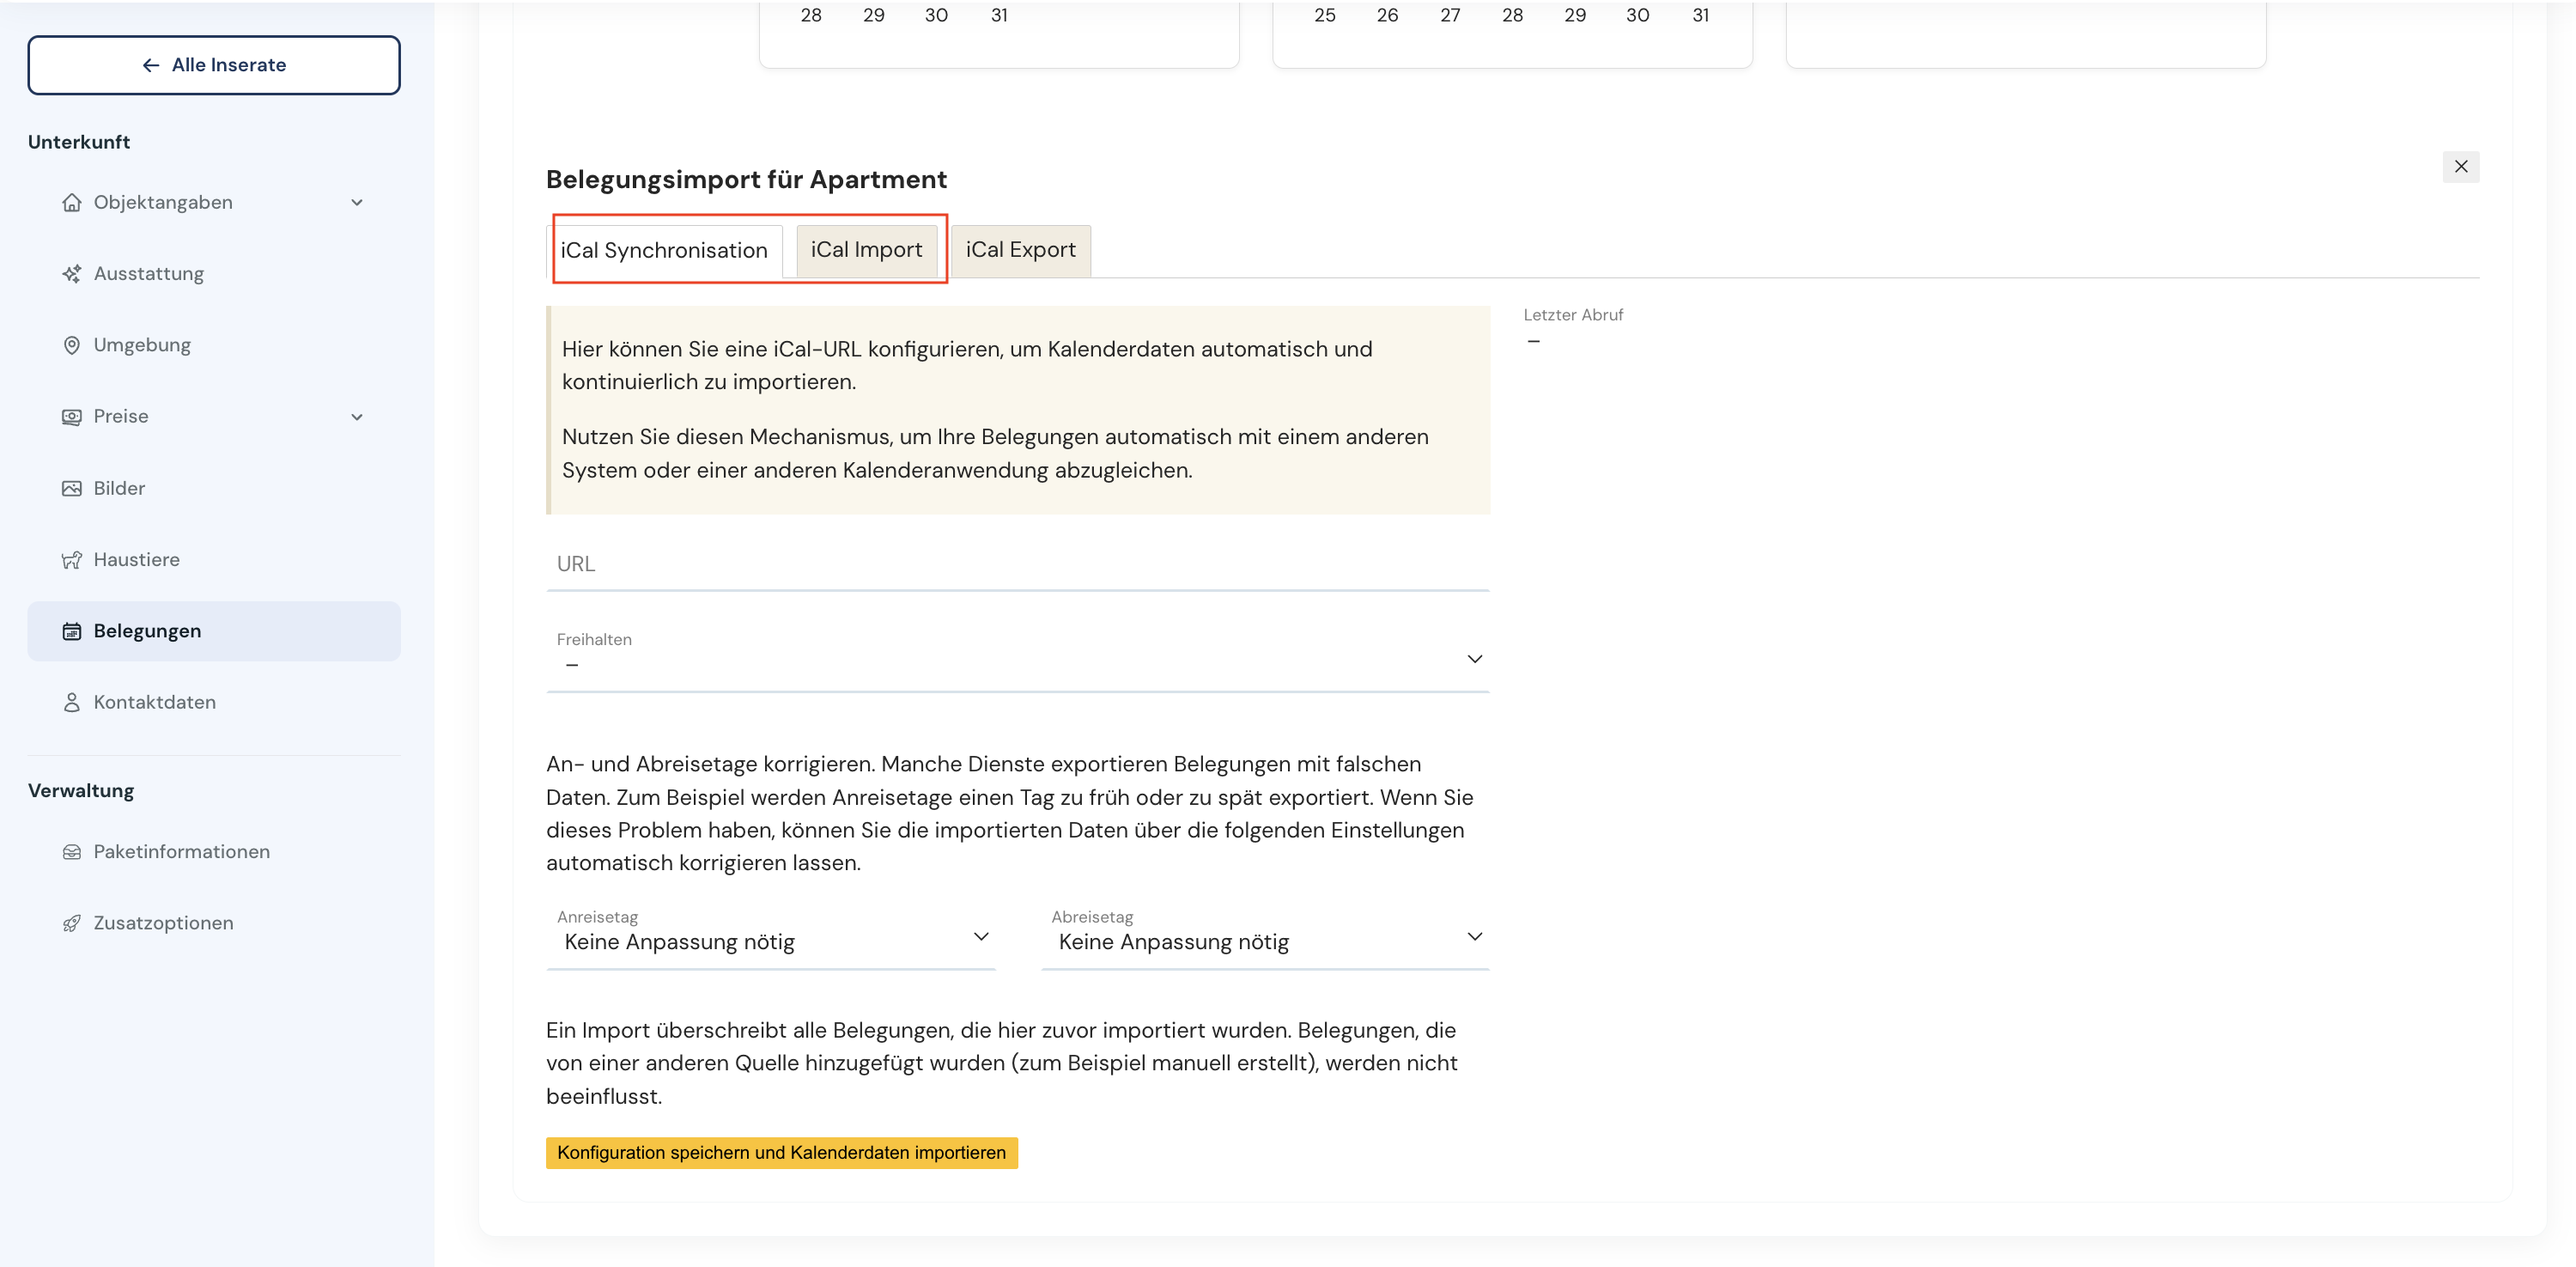The height and width of the screenshot is (1267, 2576).
Task: Go back via Alle Inserate button
Action: 214,65
